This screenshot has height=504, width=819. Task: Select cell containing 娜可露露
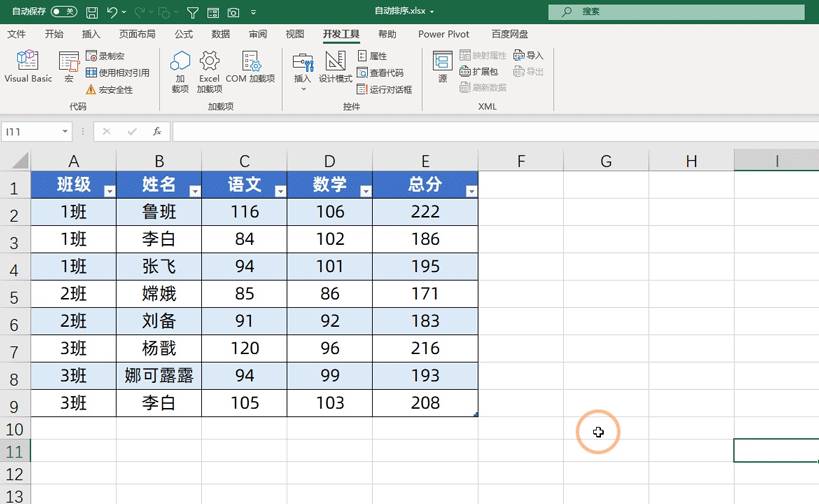[159, 376]
